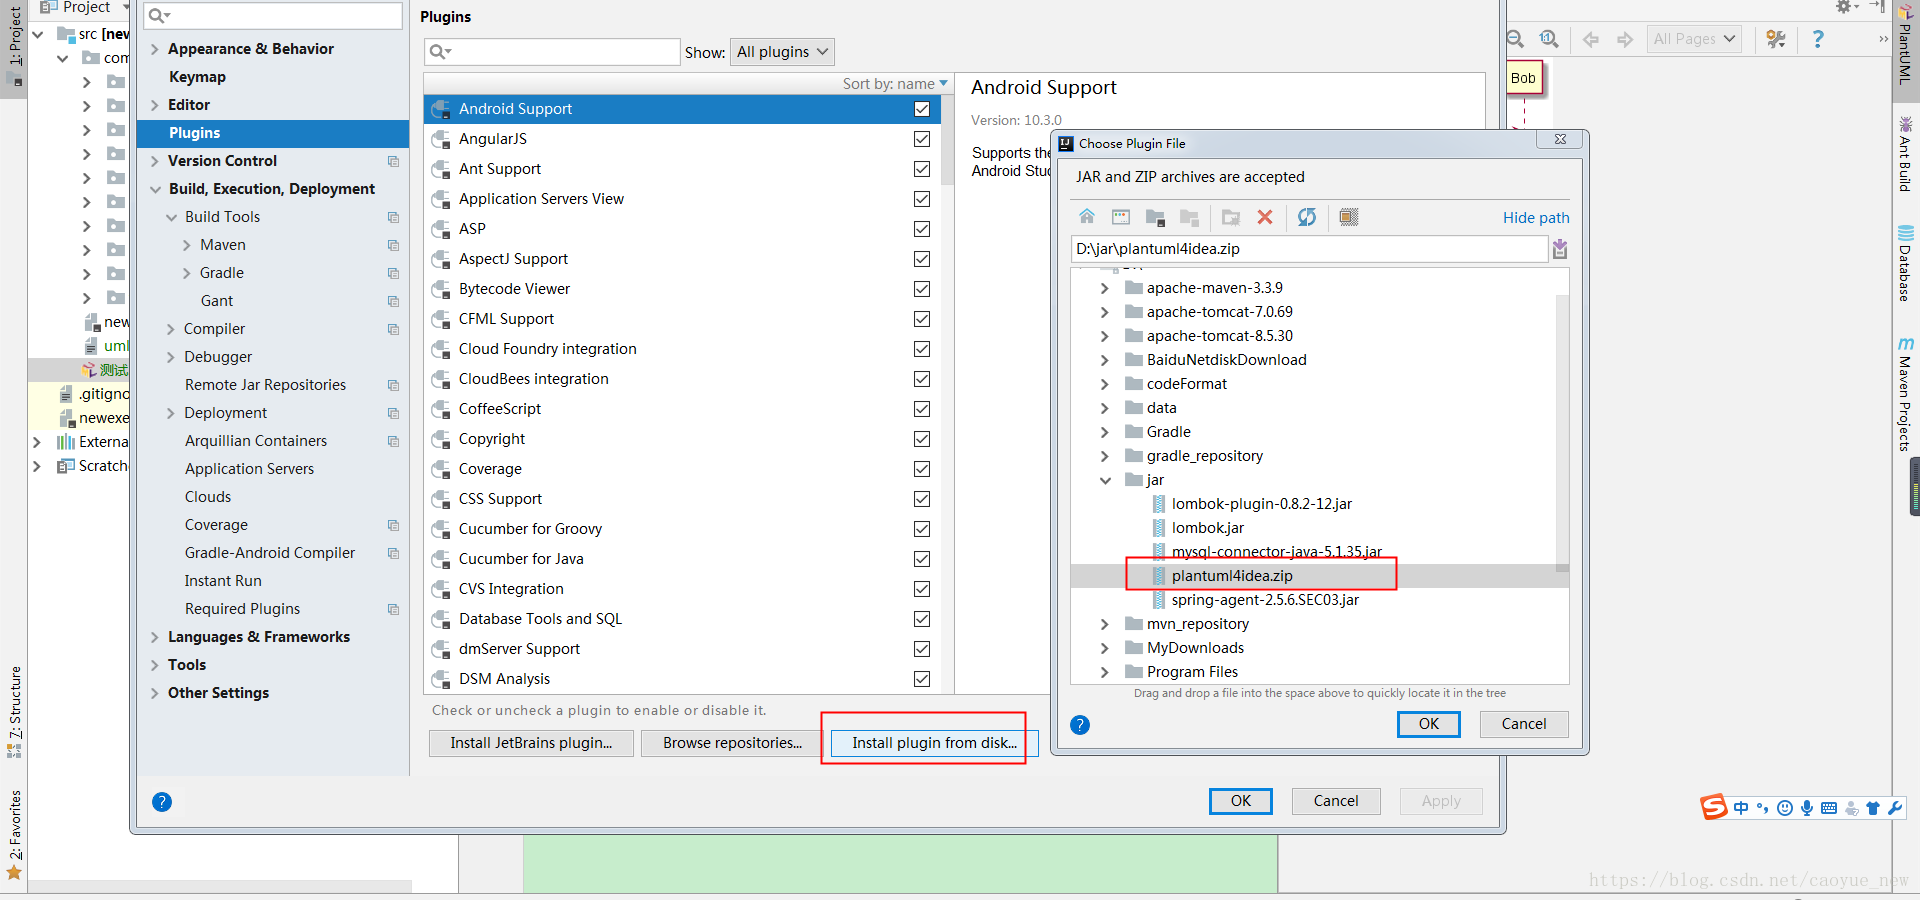Viewport: 1920px width, 900px height.
Task: Open help in Choose Plugin File dialog
Action: point(1080,725)
